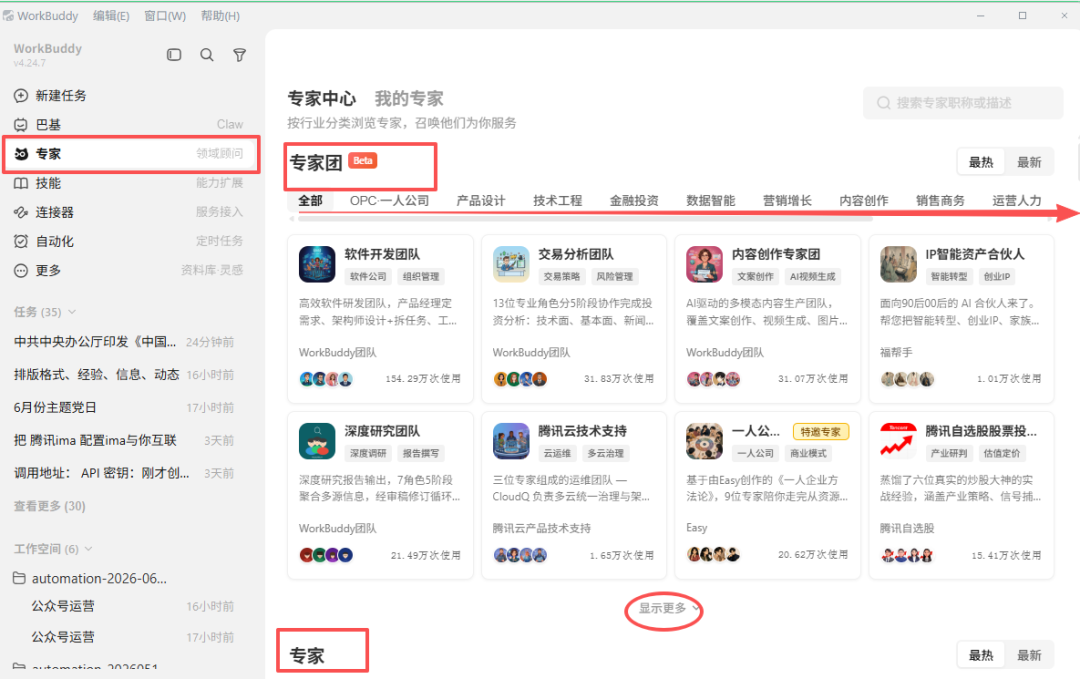Image resolution: width=1080 pixels, height=679 pixels.
Task: Select 营销增长 category tab
Action: pyautogui.click(x=787, y=200)
